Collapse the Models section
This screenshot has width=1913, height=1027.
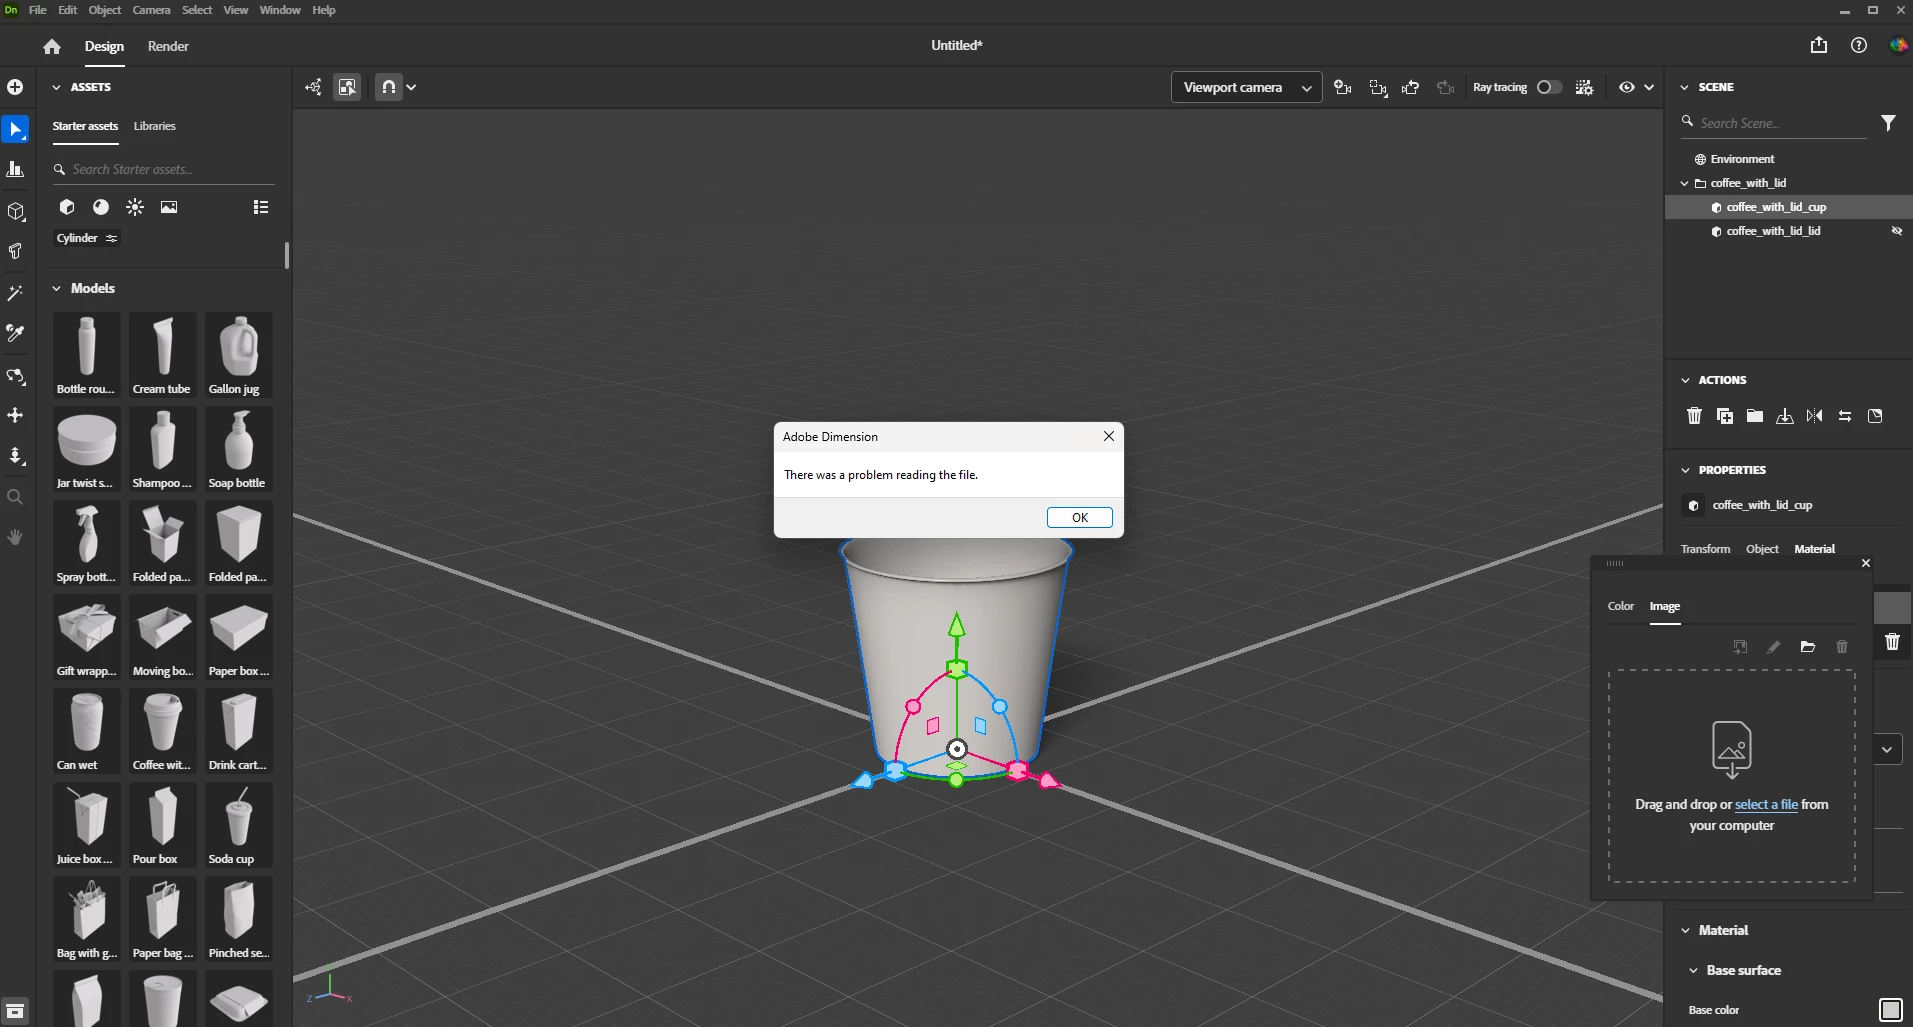click(x=56, y=288)
